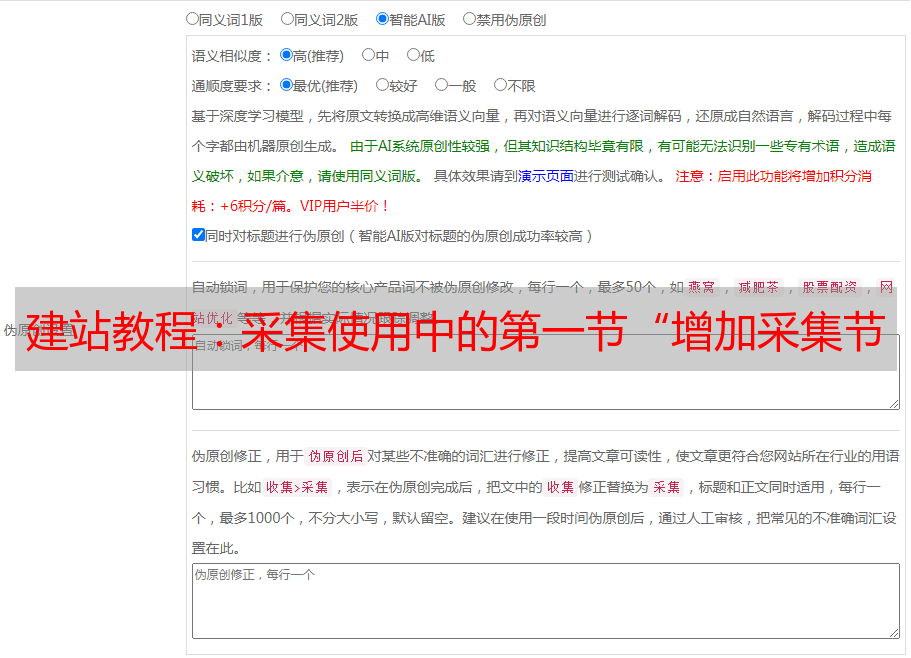Set 通顺度要求 to 最优(推荐)
Screen dimensions: 911x658
286,85
